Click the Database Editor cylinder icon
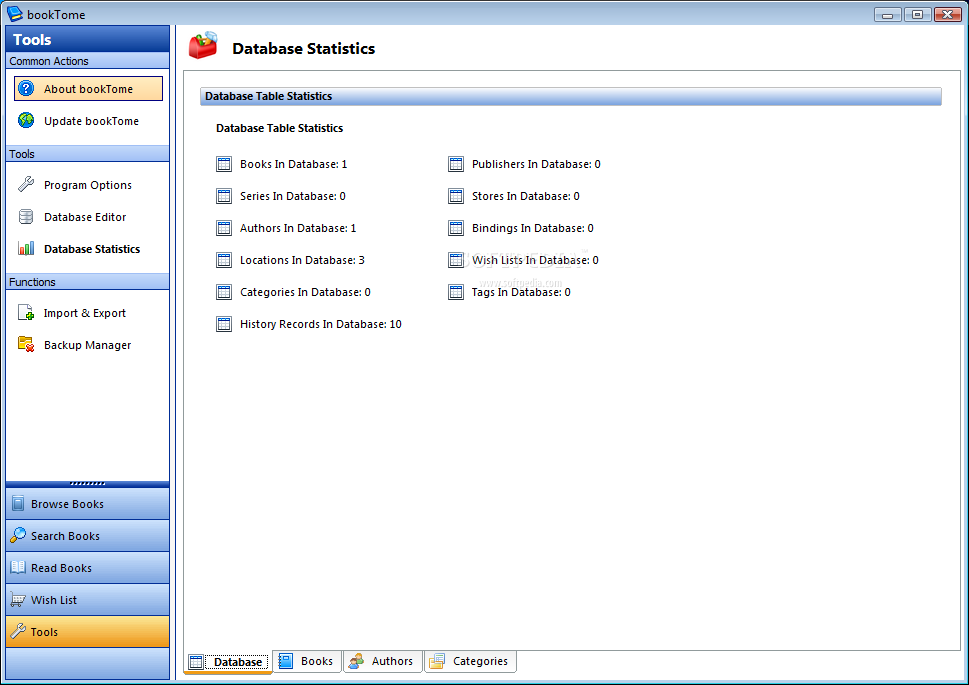 click(26, 216)
